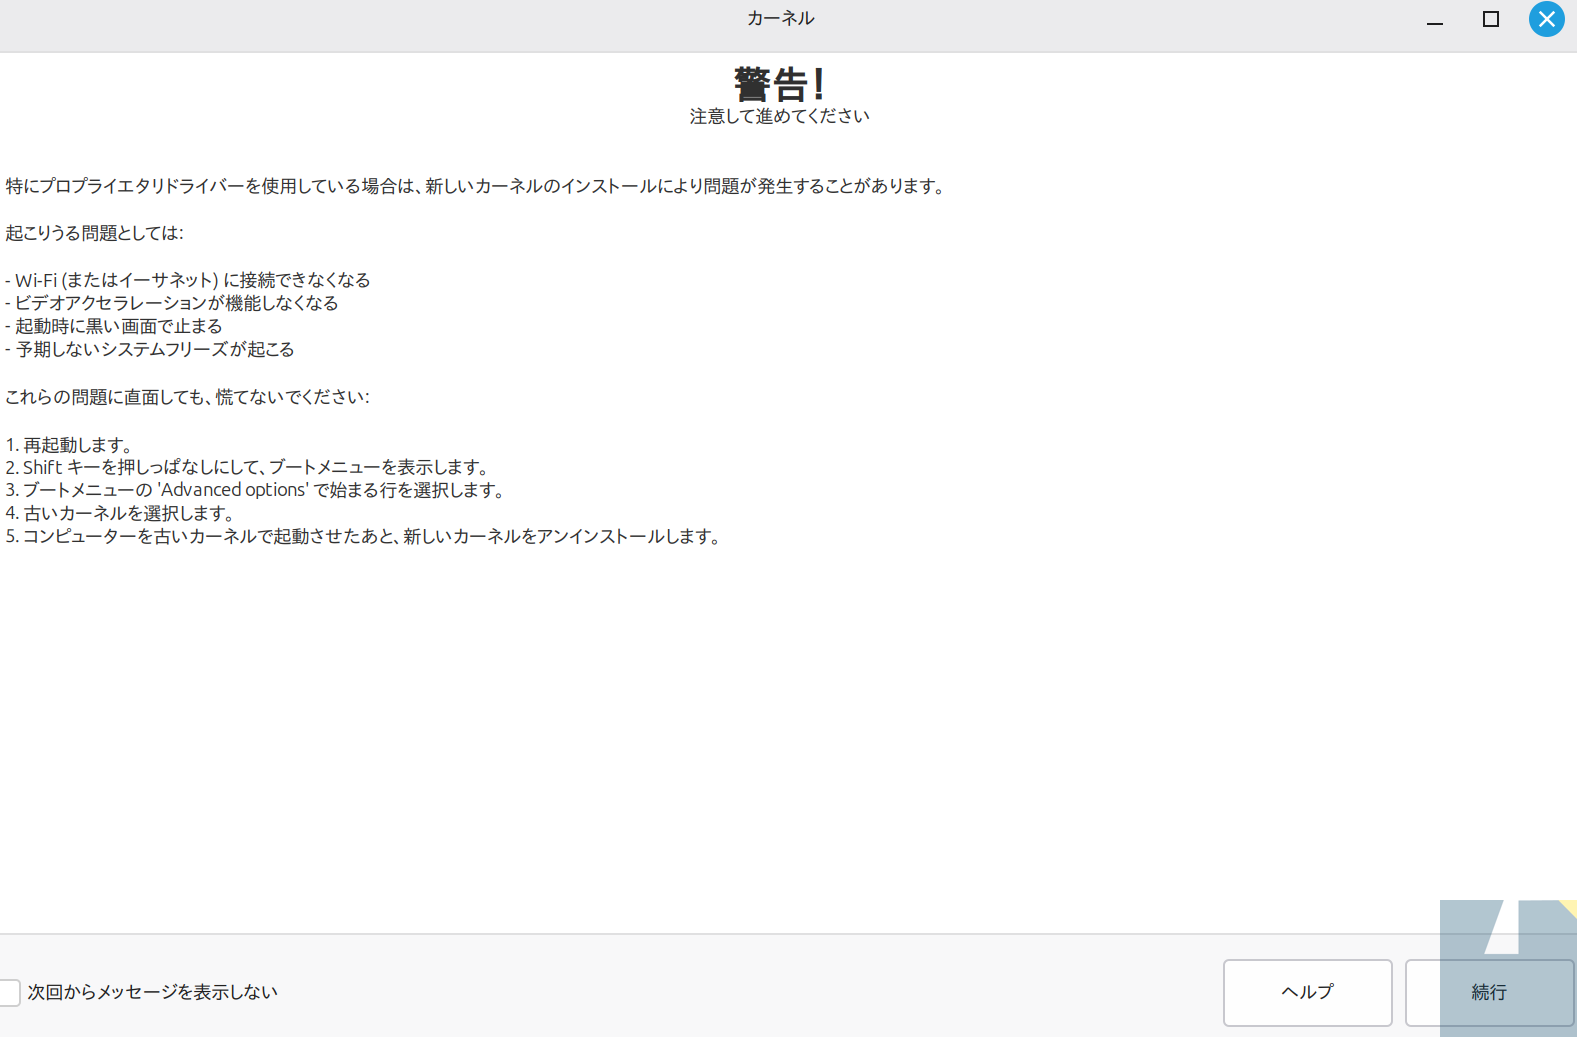
Task: Click the Wi-Fi connection problem line
Action: point(188,280)
